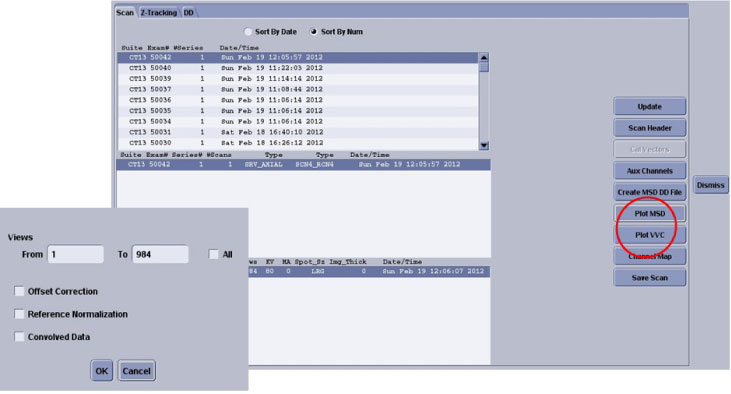Click the Save Scan button
This screenshot has width=731, height=394.
click(649, 278)
